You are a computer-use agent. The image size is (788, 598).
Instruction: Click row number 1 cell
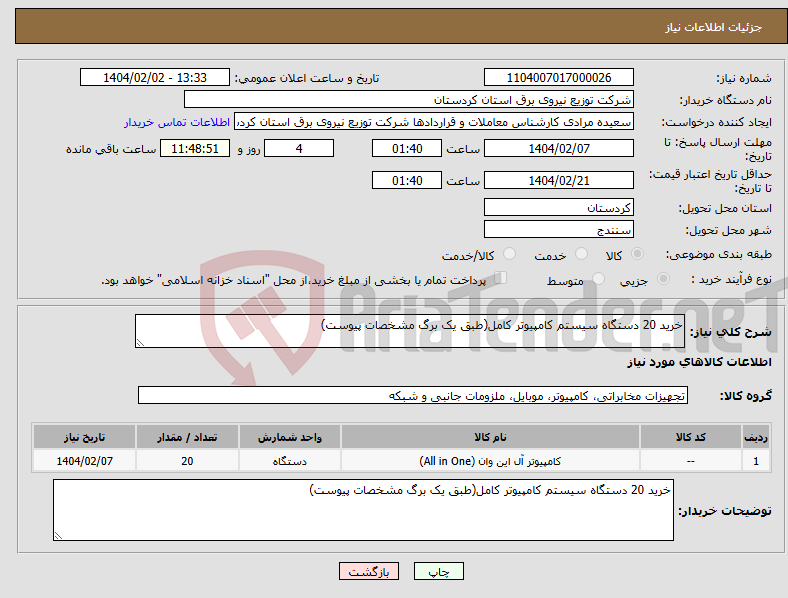[x=756, y=461]
